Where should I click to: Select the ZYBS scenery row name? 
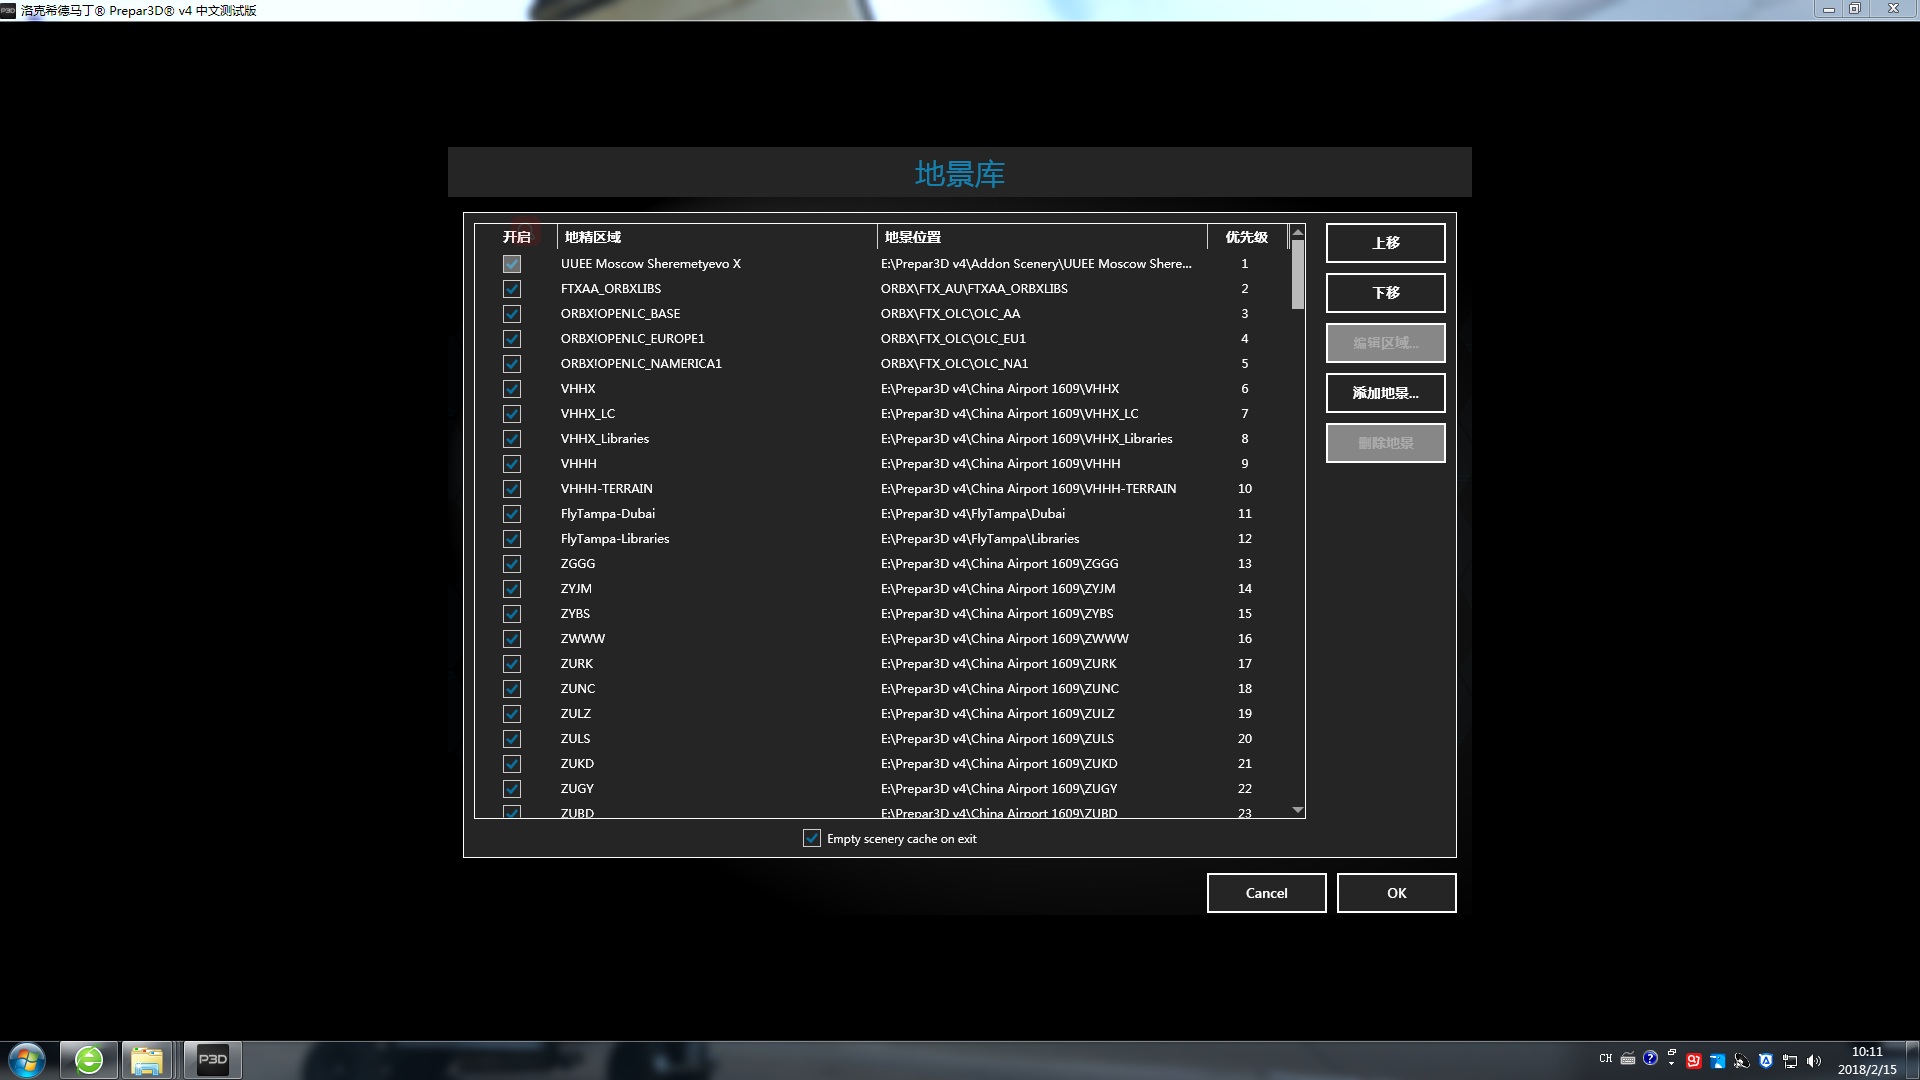tap(575, 614)
